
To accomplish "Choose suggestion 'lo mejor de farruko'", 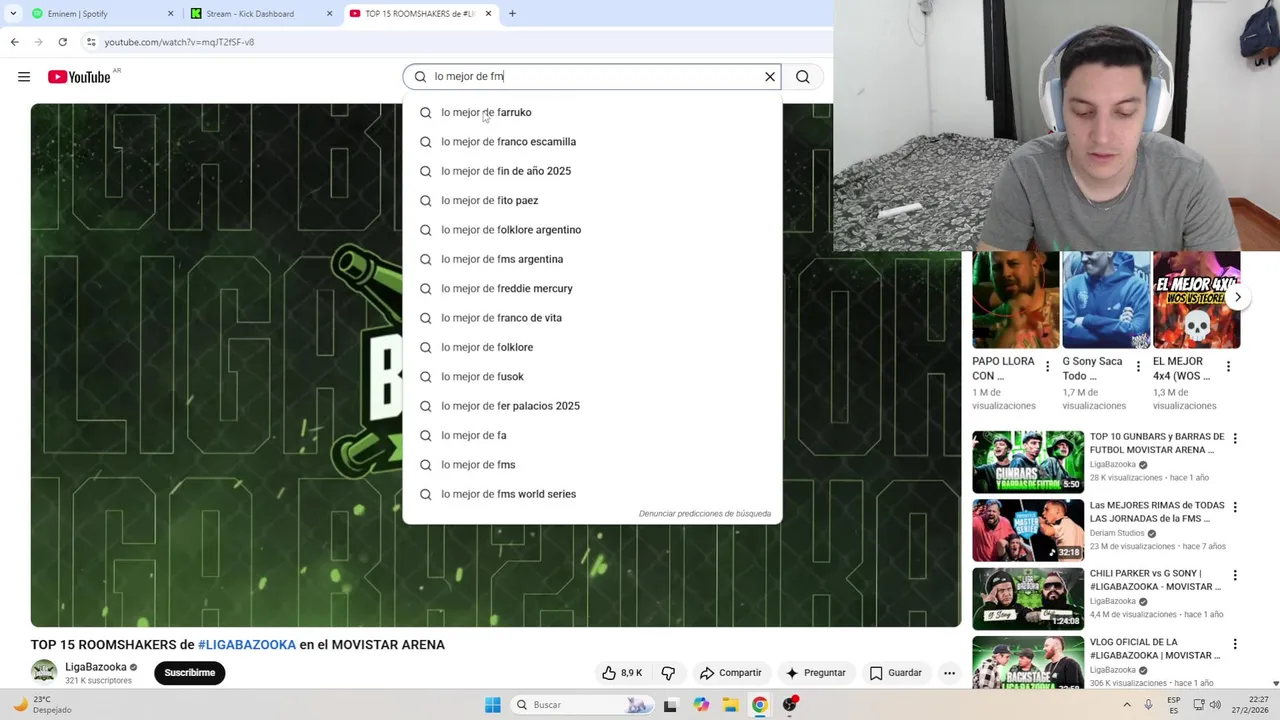I will point(592,112).
